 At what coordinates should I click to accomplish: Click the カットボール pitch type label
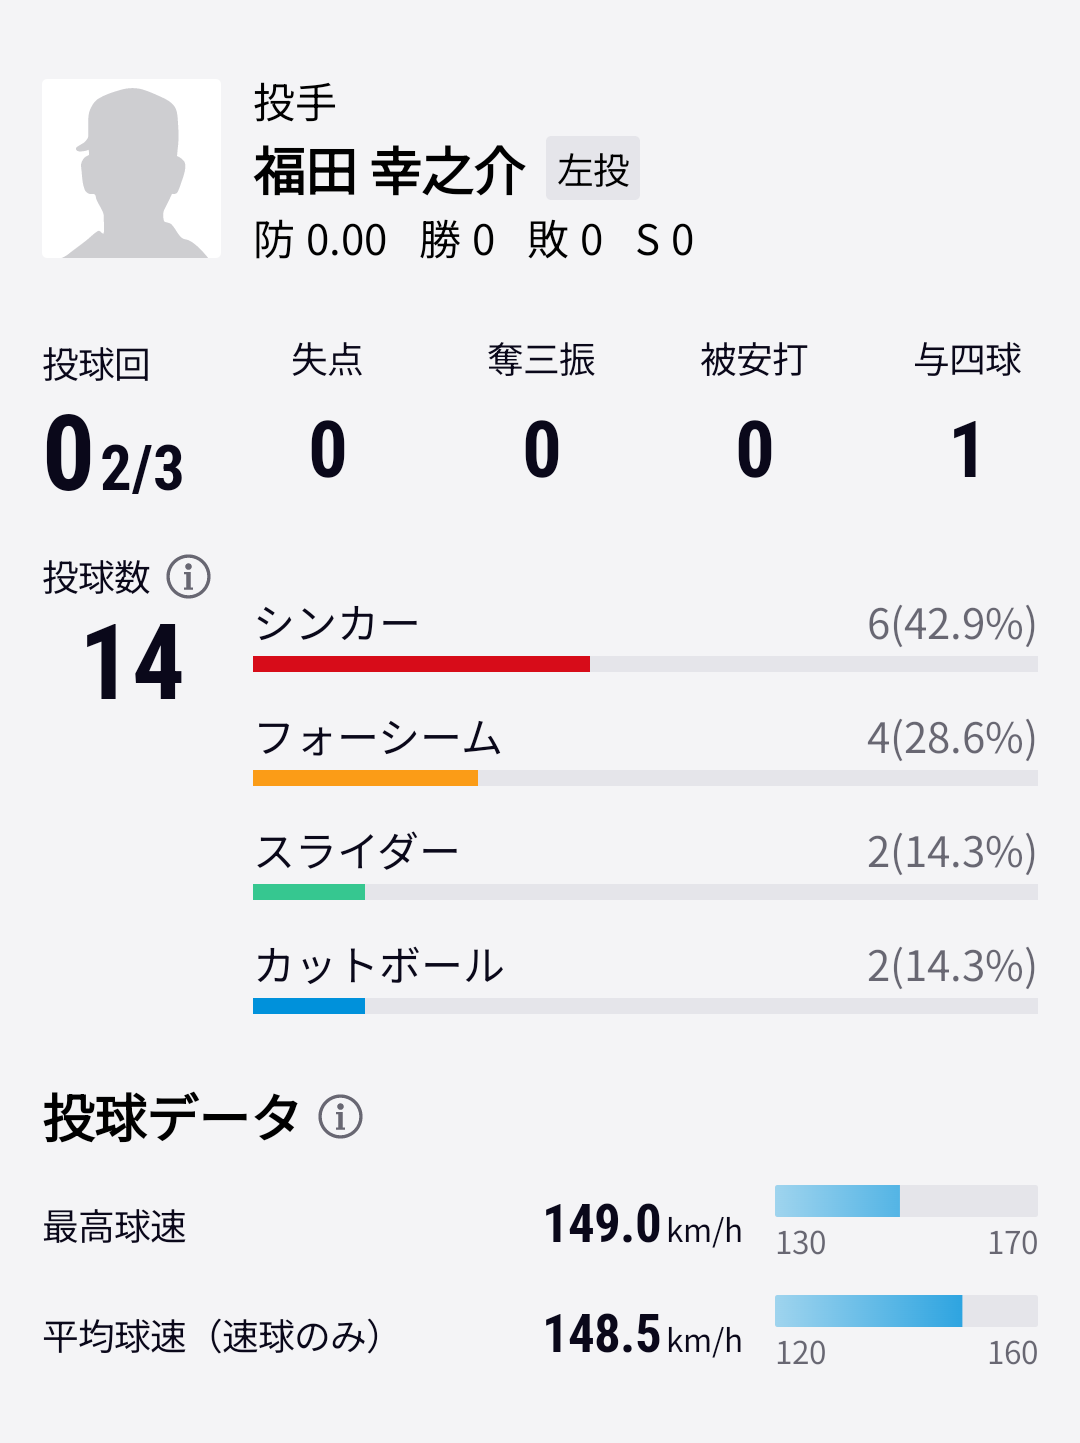[x=379, y=966]
